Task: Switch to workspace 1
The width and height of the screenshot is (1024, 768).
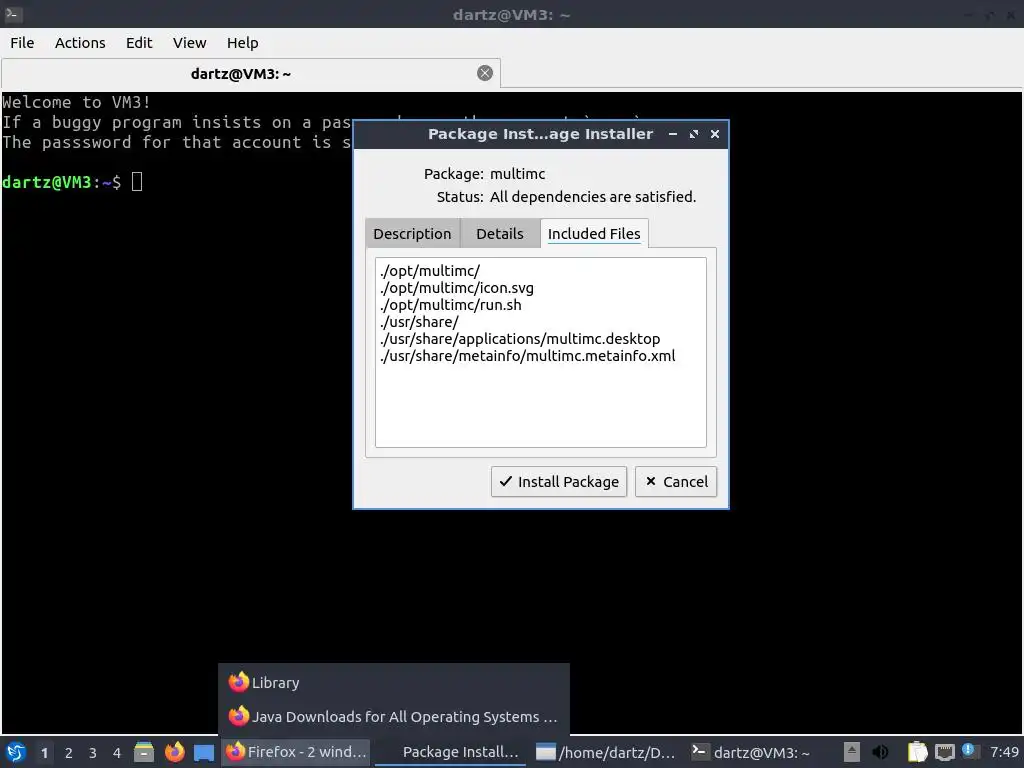Action: [x=44, y=753]
